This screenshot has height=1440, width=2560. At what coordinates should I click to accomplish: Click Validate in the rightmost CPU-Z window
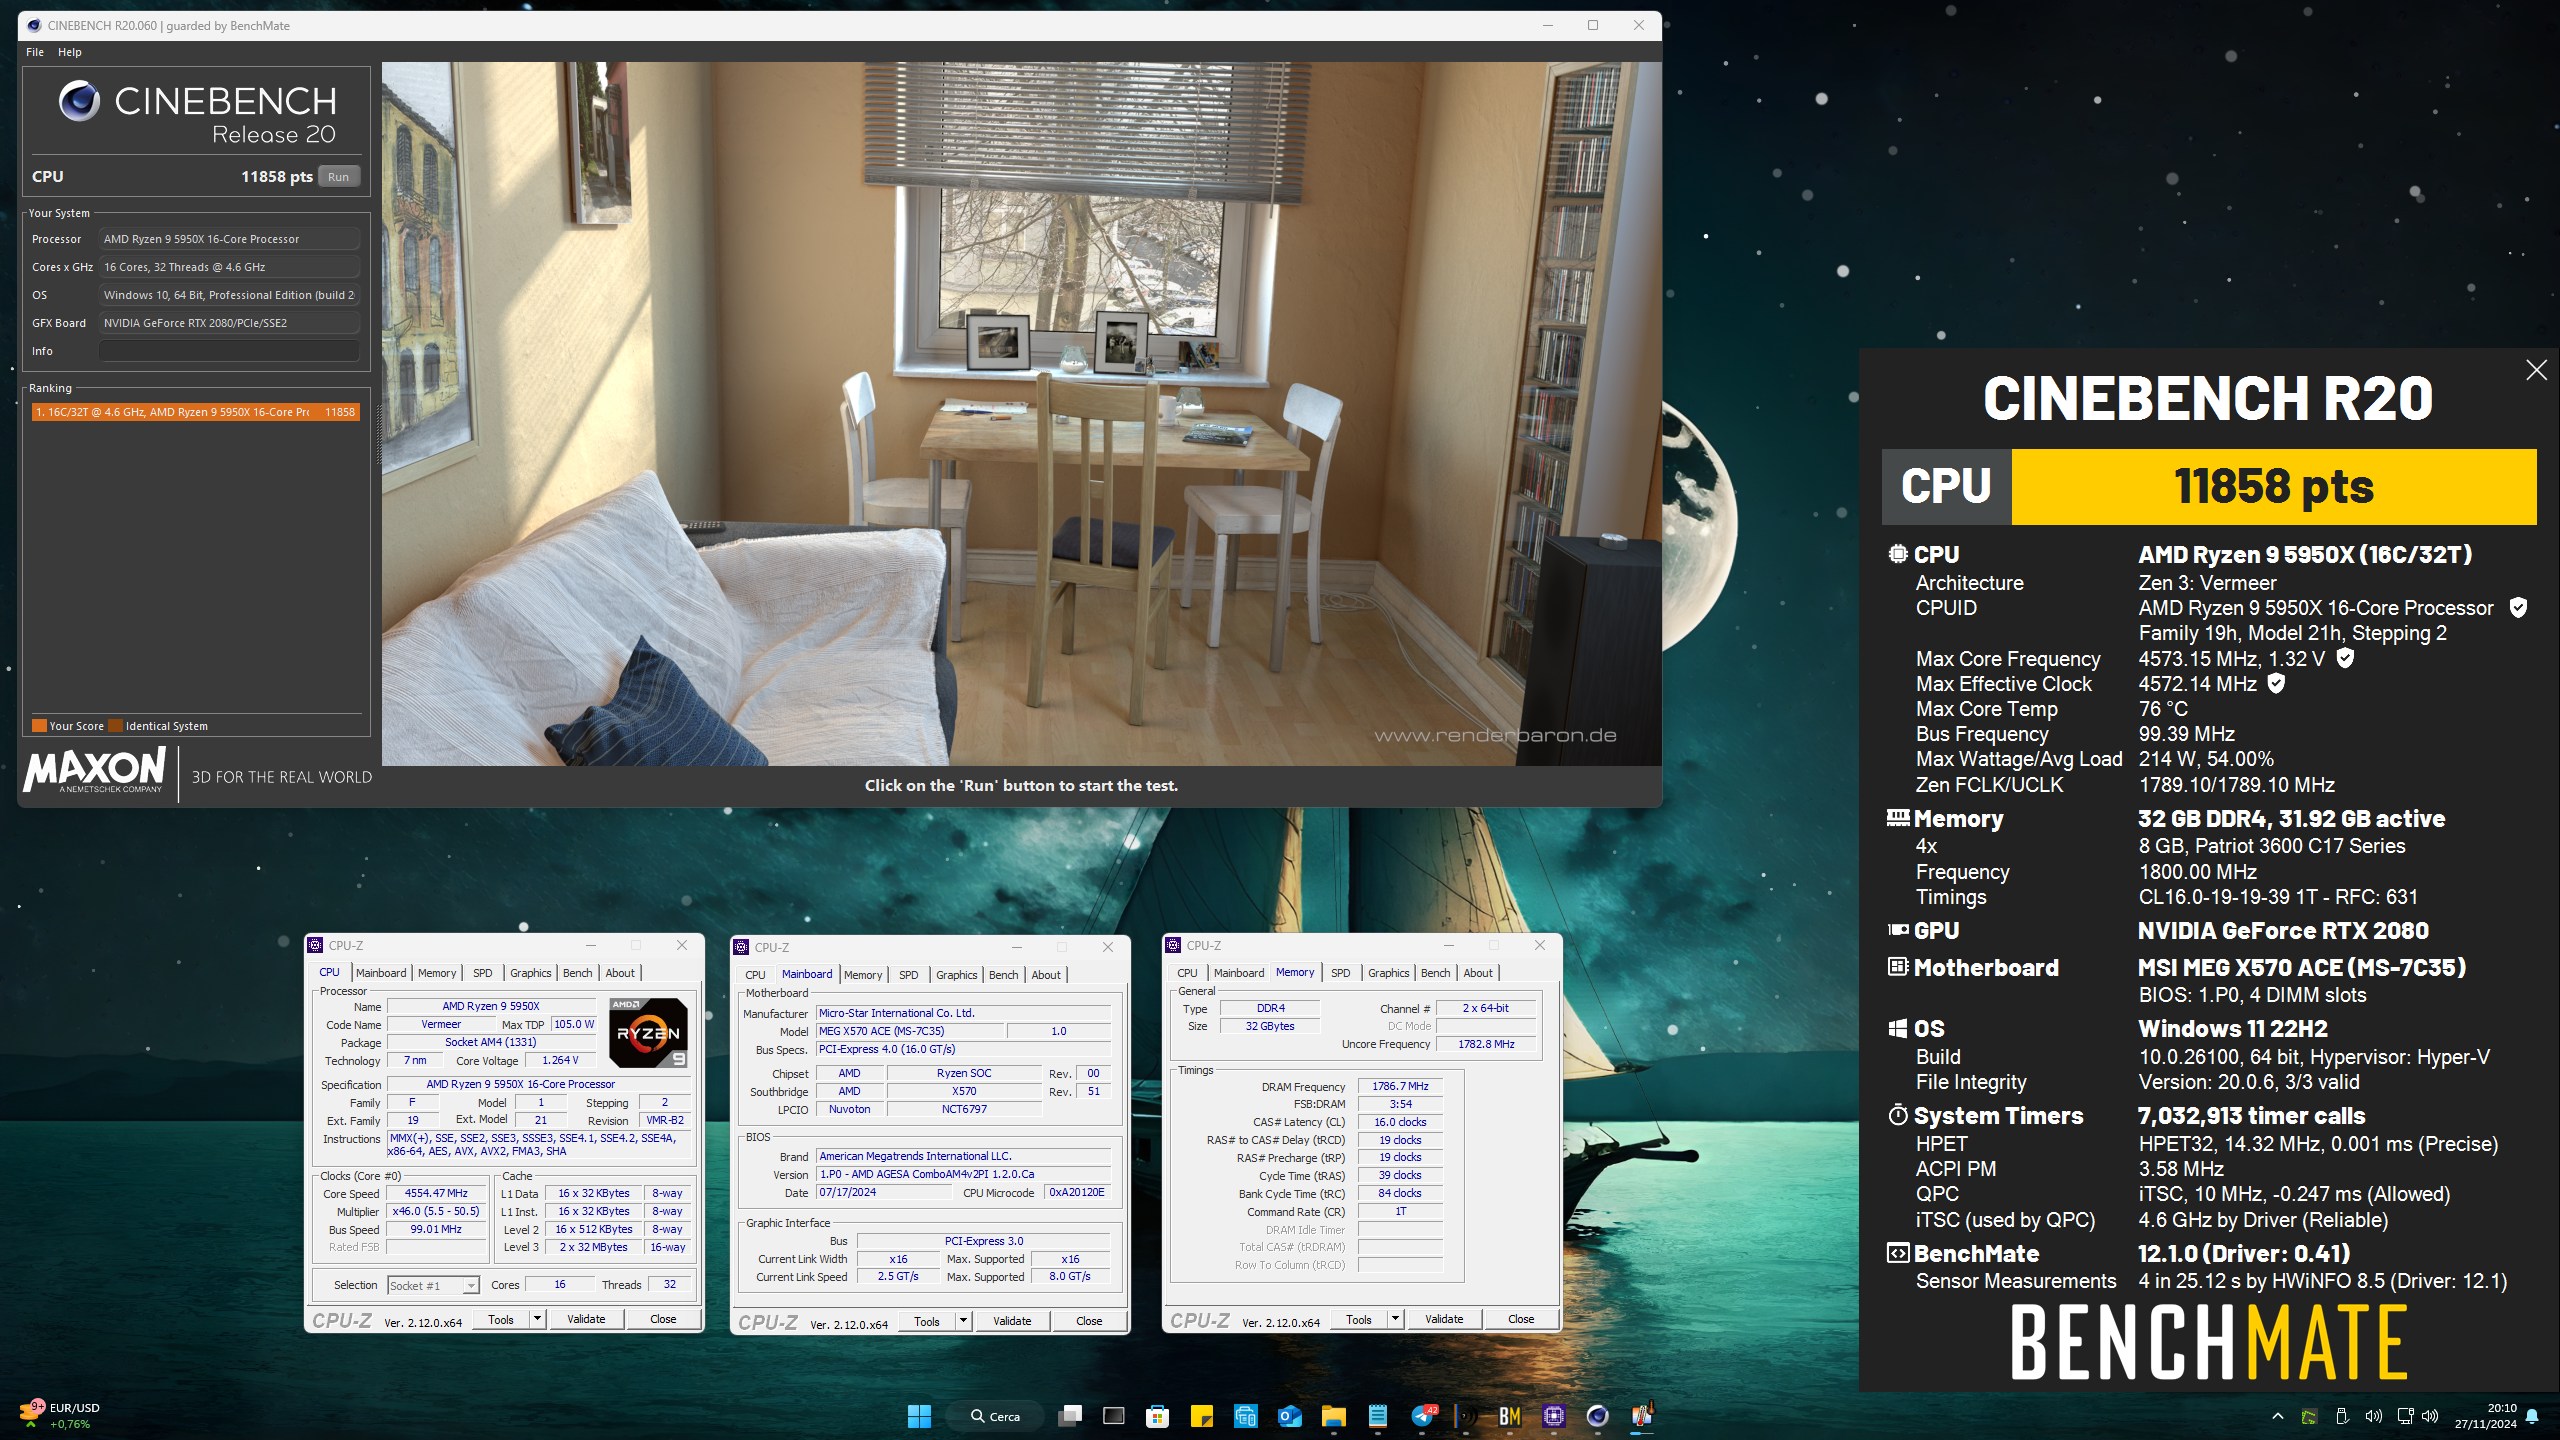click(x=1444, y=1319)
